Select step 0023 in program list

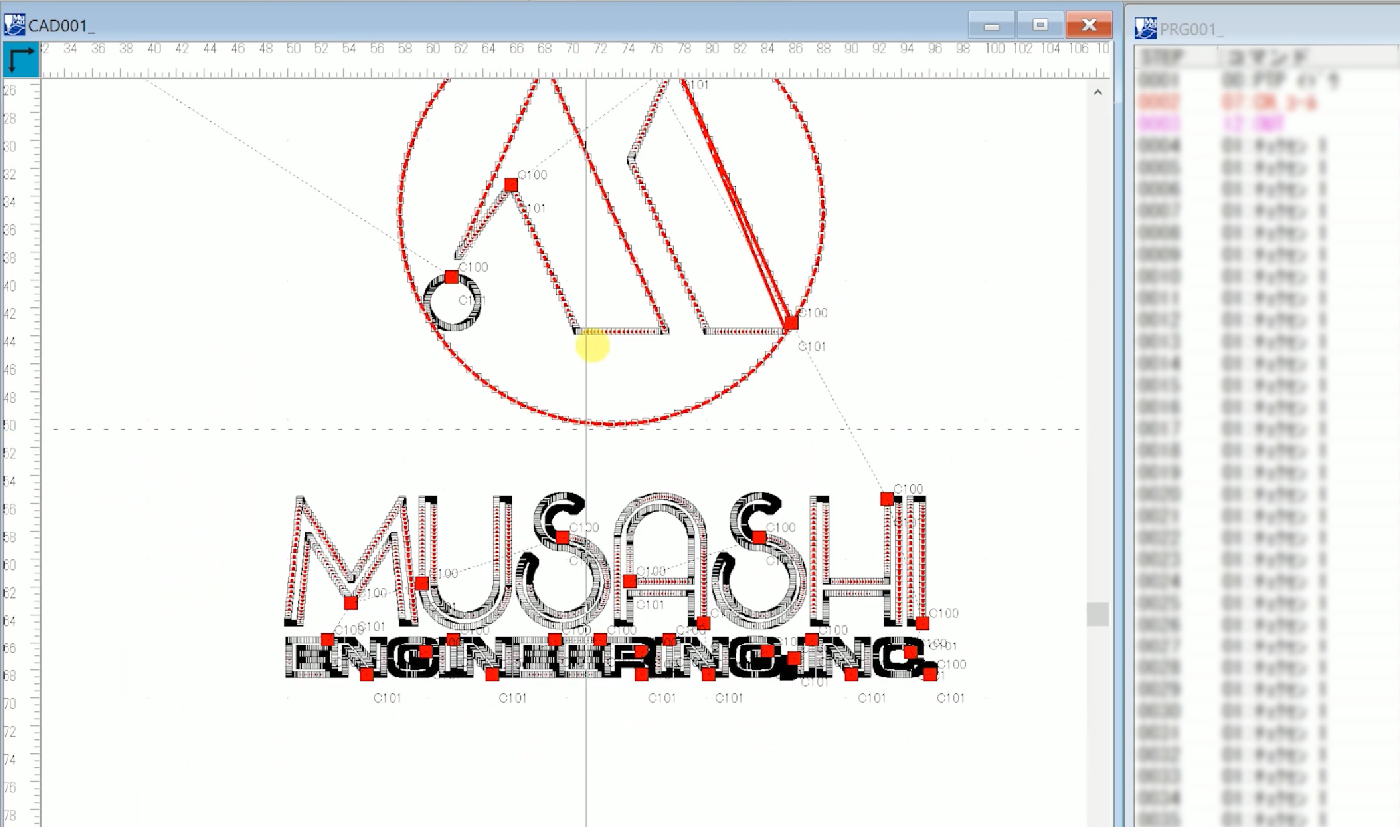coord(1267,559)
